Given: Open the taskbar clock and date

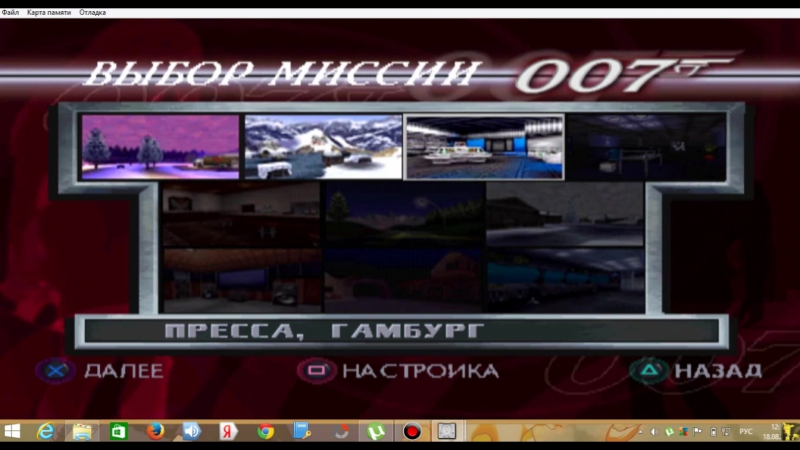Looking at the screenshot, I should 771,432.
